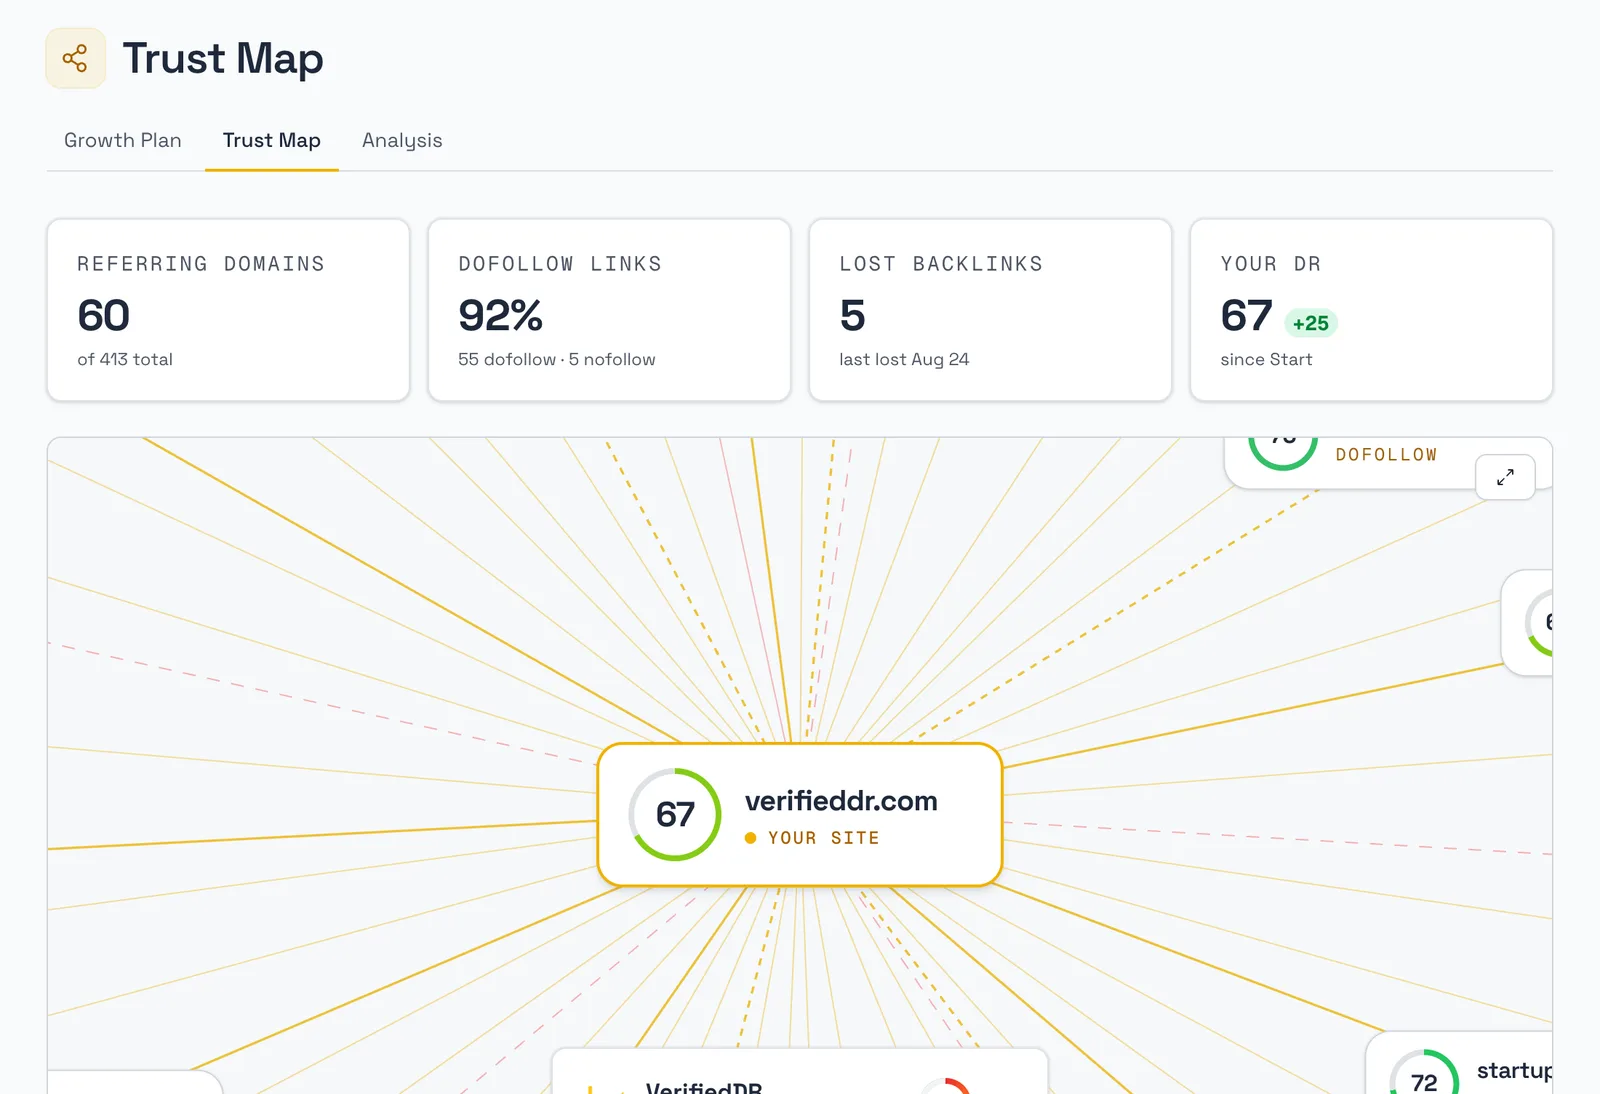Click the Lost Backlinks stat card

[990, 310]
